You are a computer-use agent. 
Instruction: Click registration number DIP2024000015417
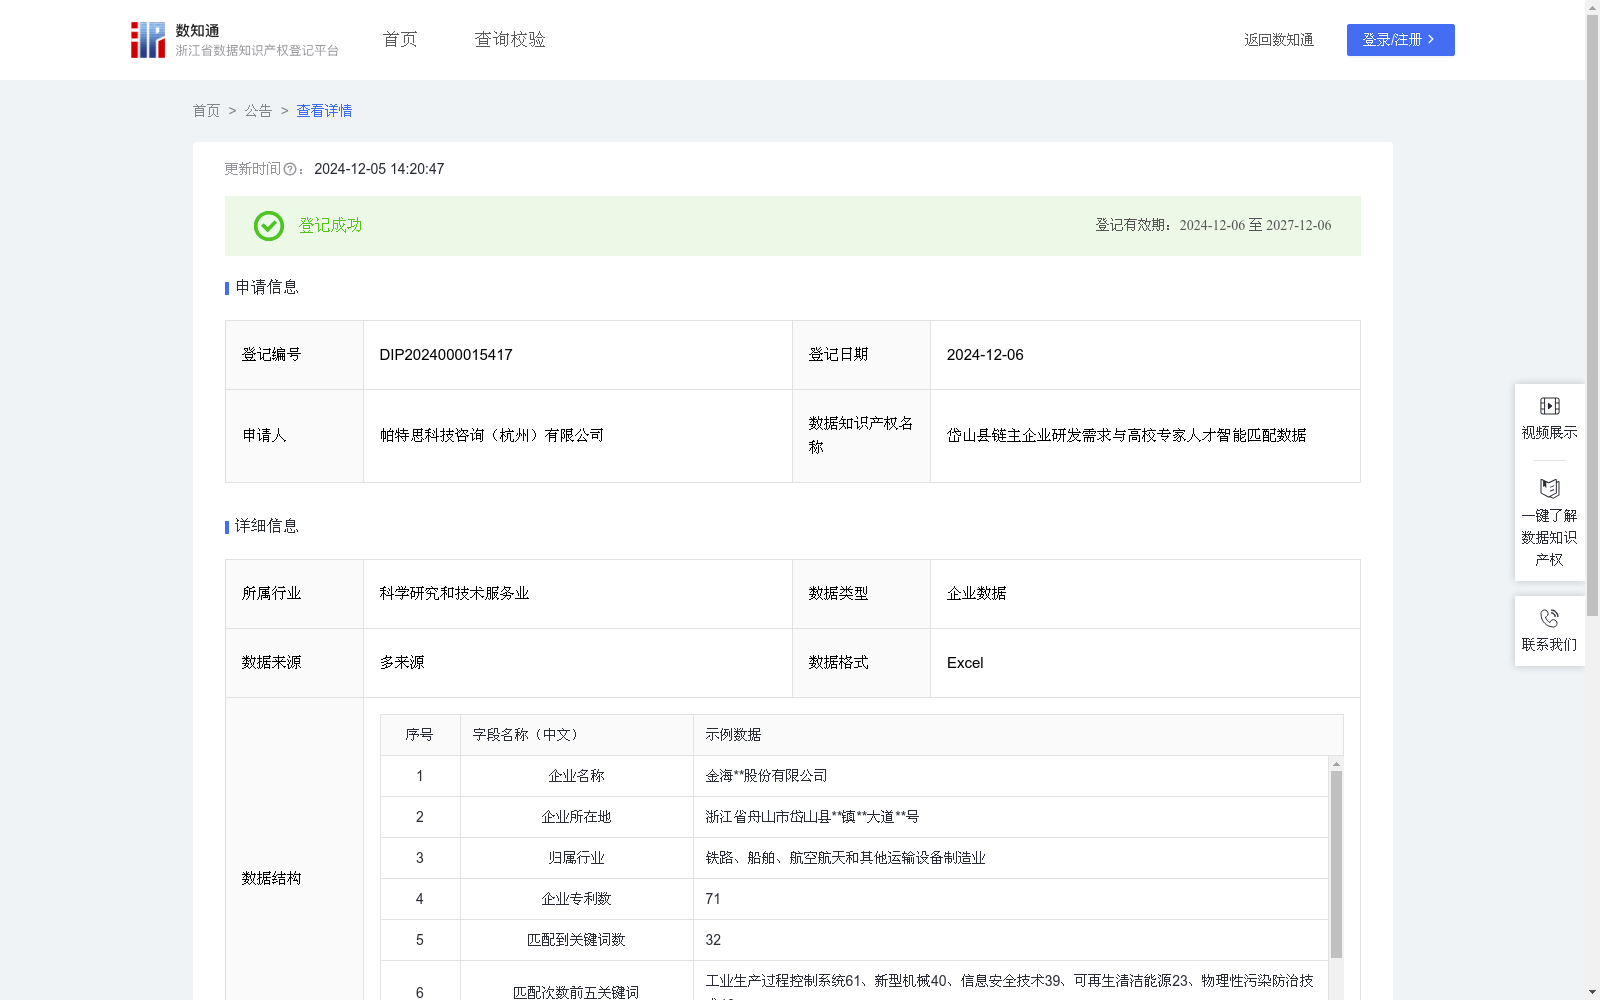click(446, 355)
